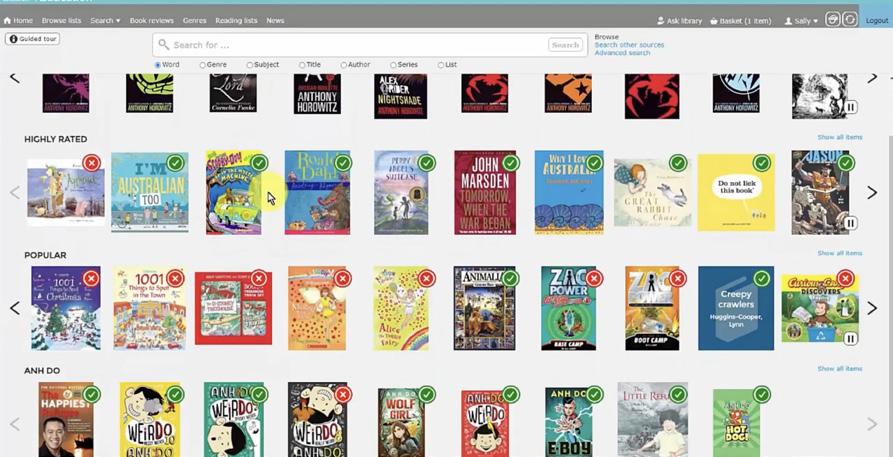Click the Ask library link text
The width and height of the screenshot is (893, 457).
tap(684, 21)
